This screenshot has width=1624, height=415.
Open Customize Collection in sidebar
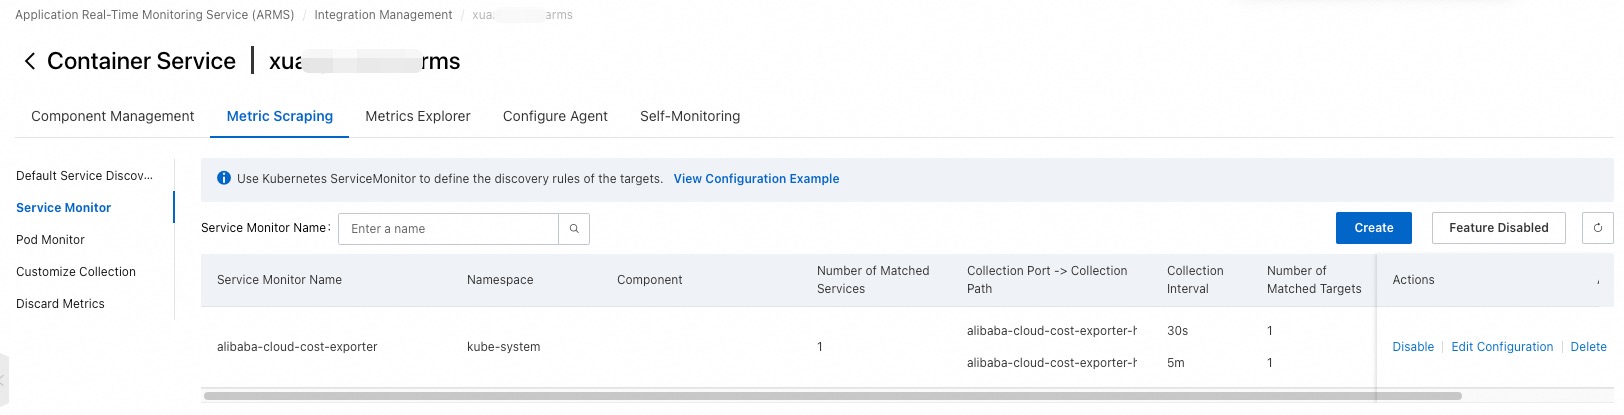coord(76,272)
